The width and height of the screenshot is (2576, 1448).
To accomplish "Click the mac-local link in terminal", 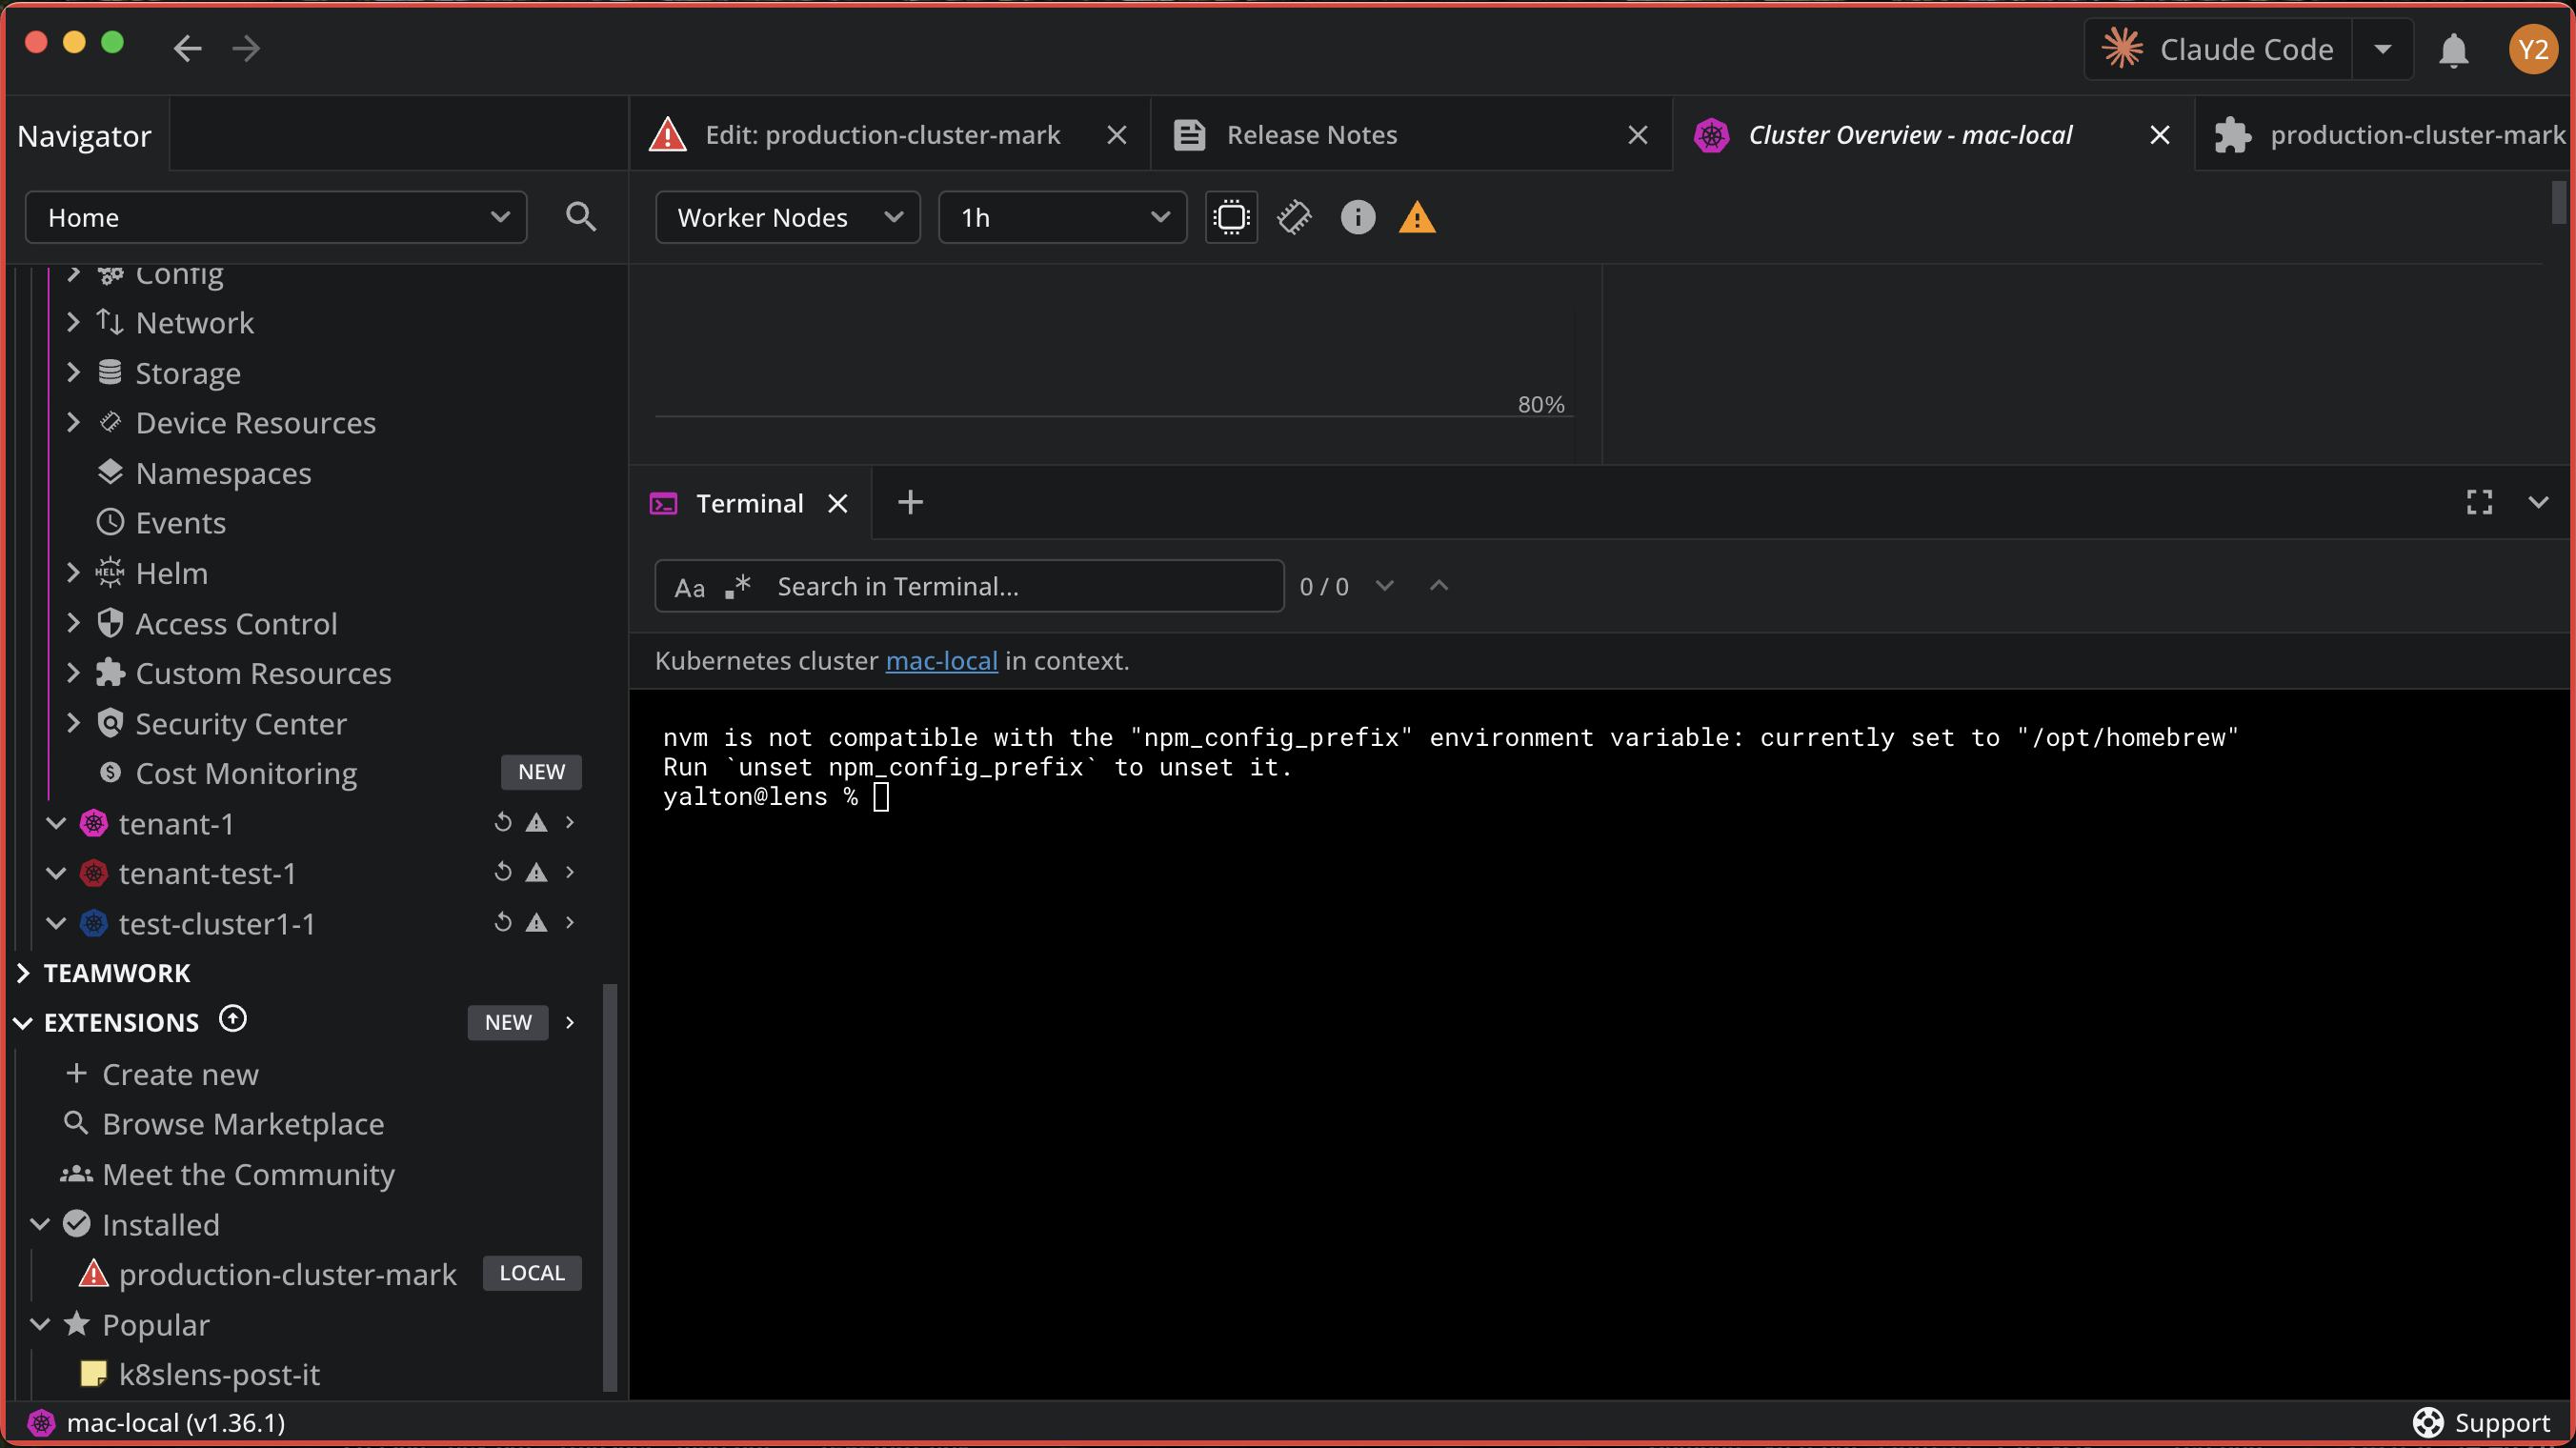I will coord(941,661).
